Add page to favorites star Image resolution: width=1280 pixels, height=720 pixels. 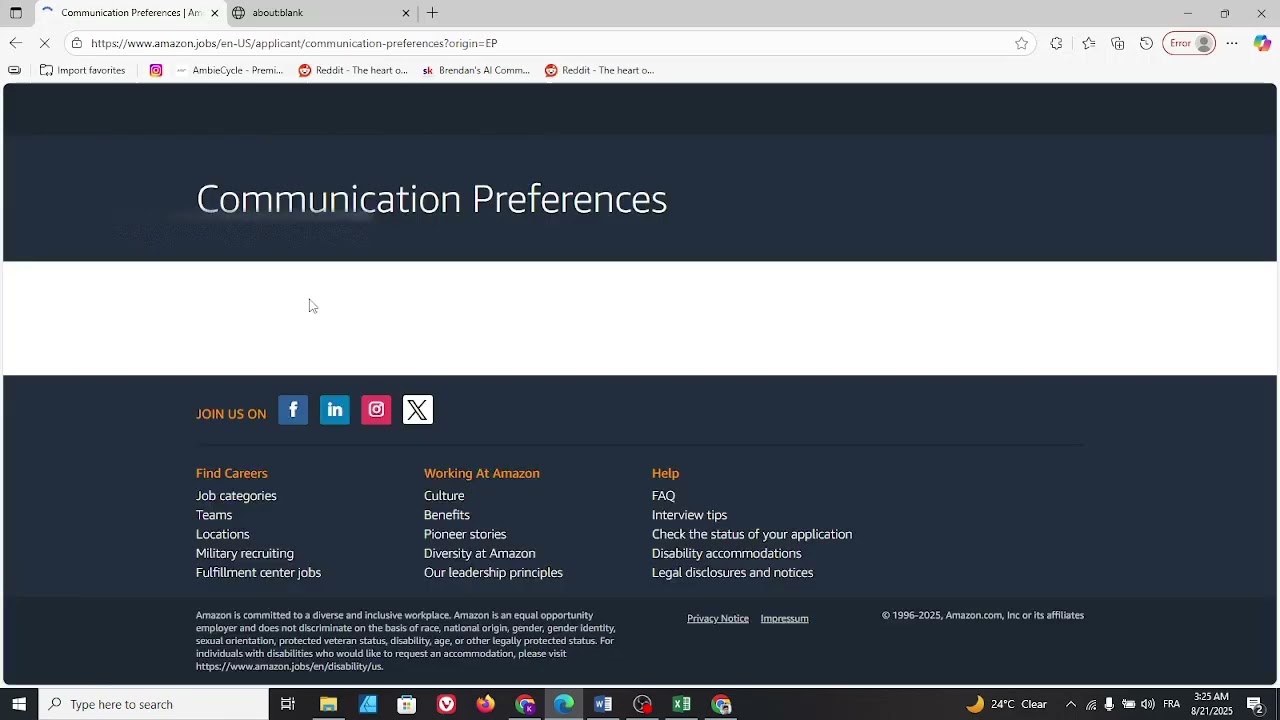1021,43
